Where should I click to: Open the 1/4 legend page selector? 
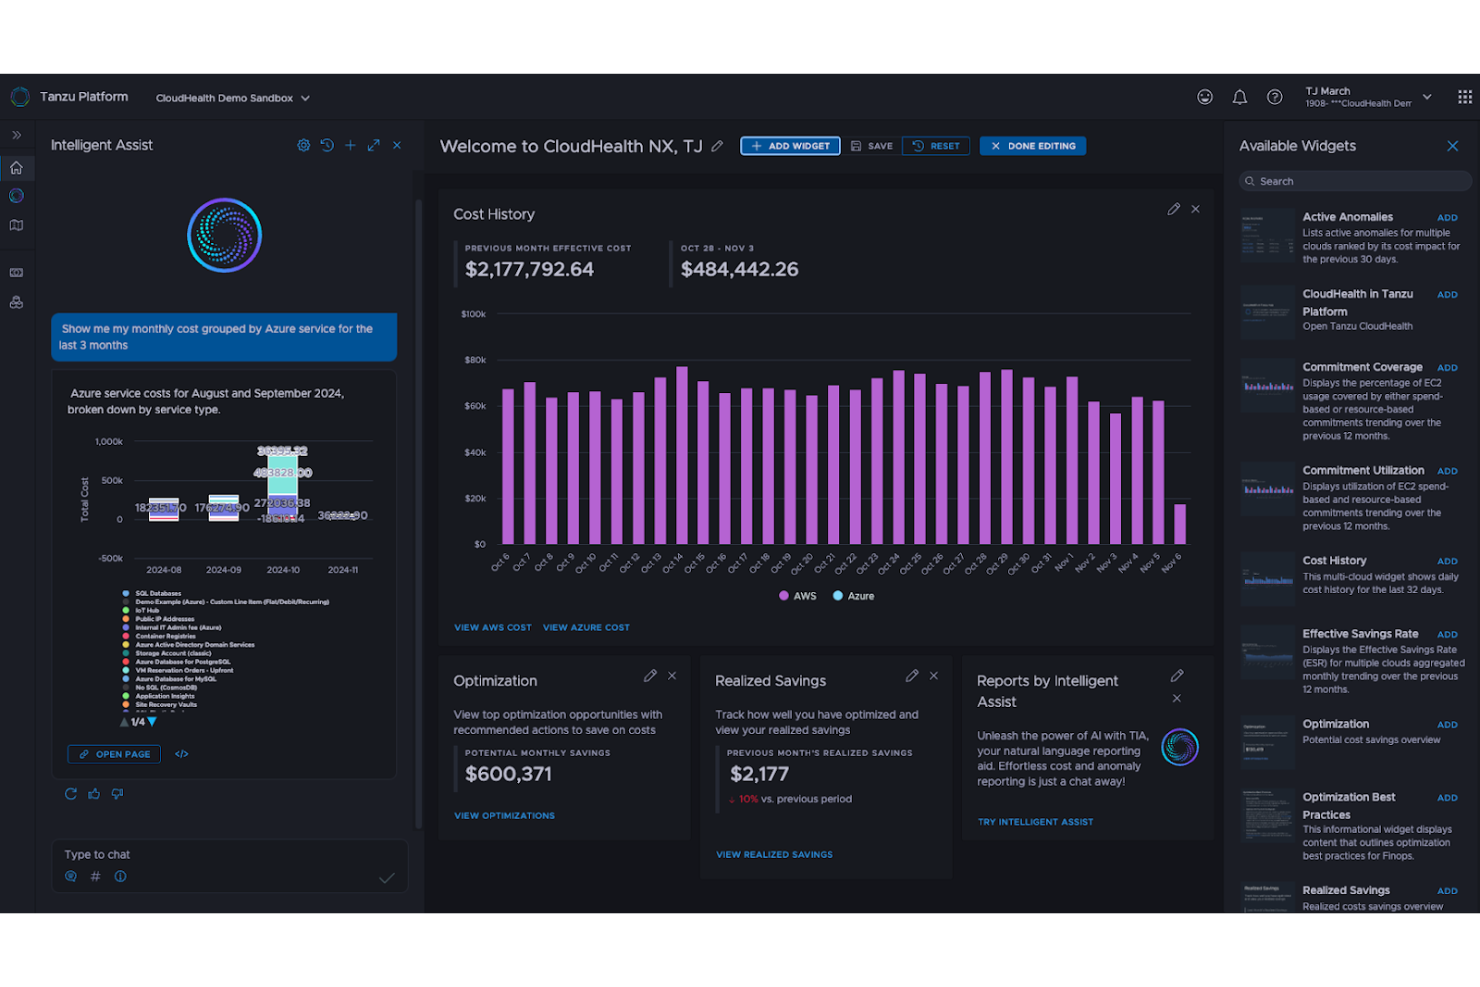tap(138, 720)
